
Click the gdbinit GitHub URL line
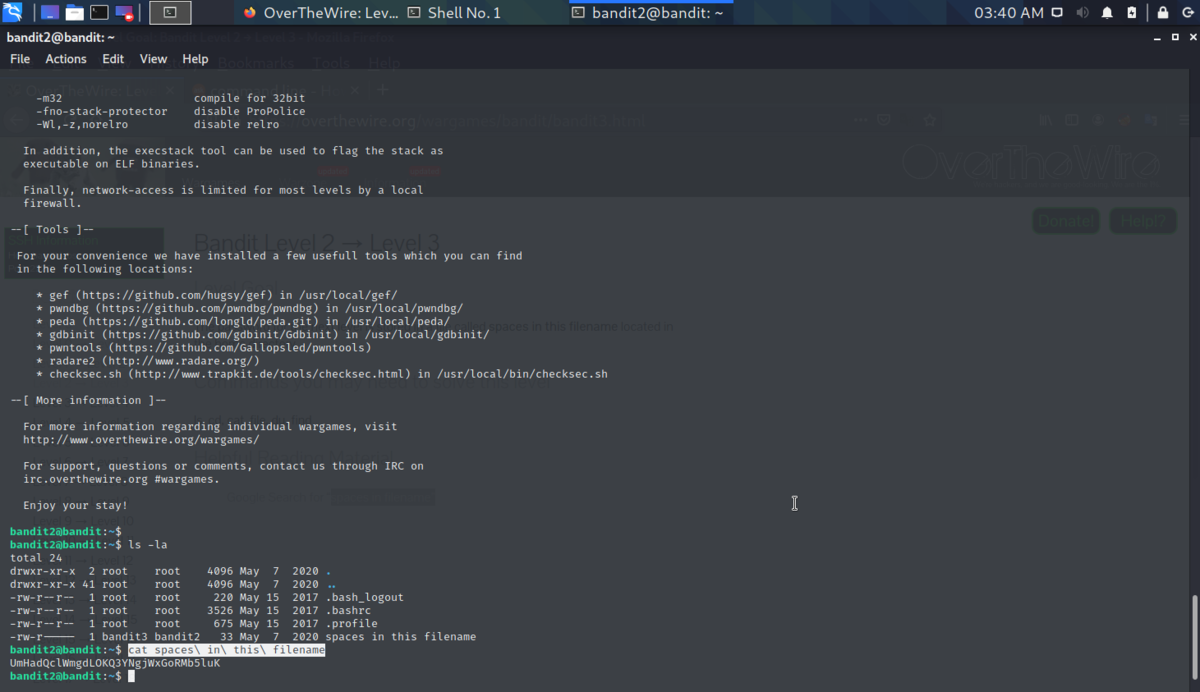point(262,335)
